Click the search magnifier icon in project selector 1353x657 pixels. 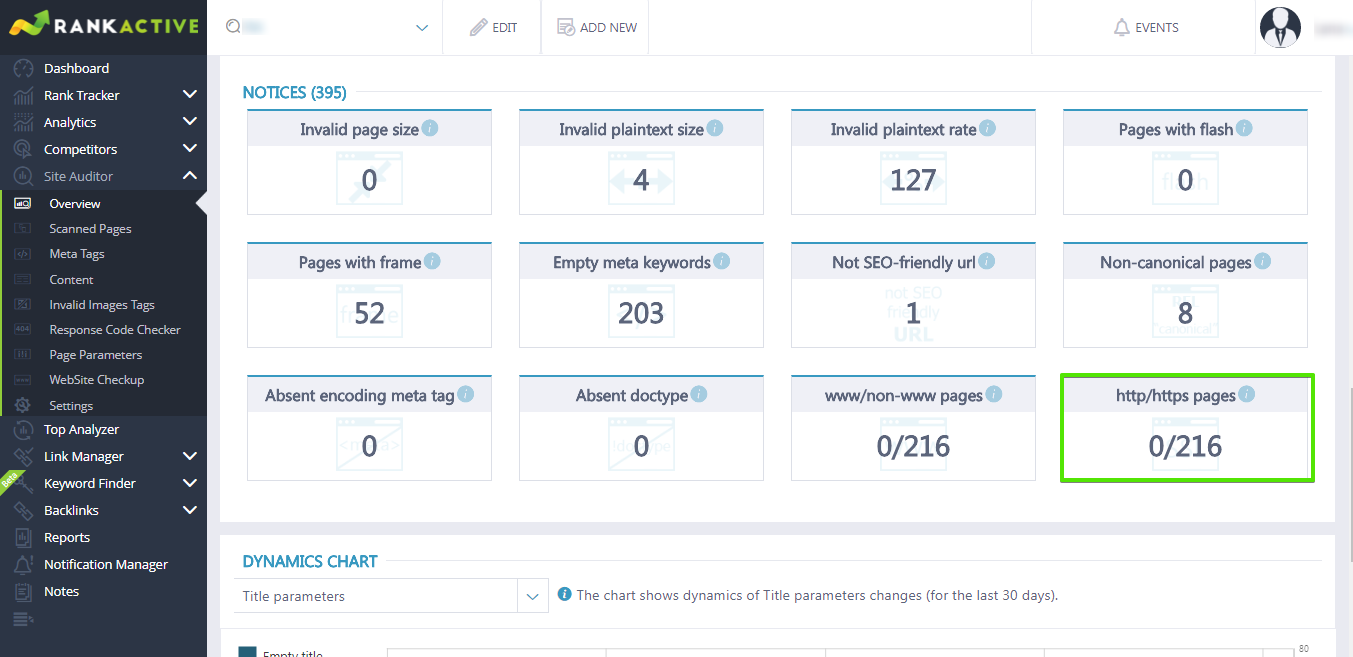tap(233, 27)
